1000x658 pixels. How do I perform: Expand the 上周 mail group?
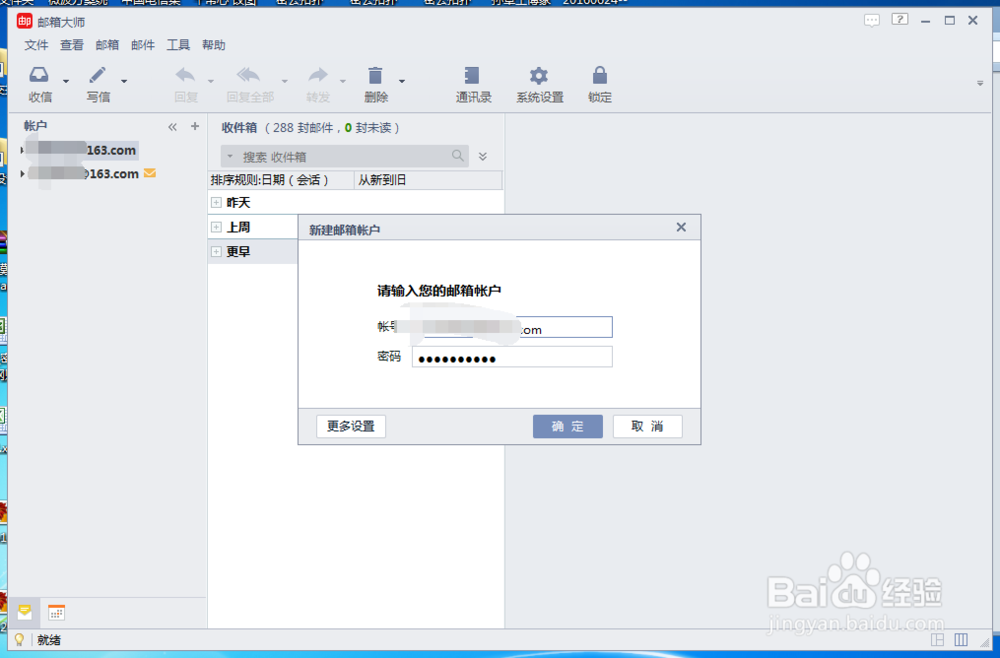[215, 227]
